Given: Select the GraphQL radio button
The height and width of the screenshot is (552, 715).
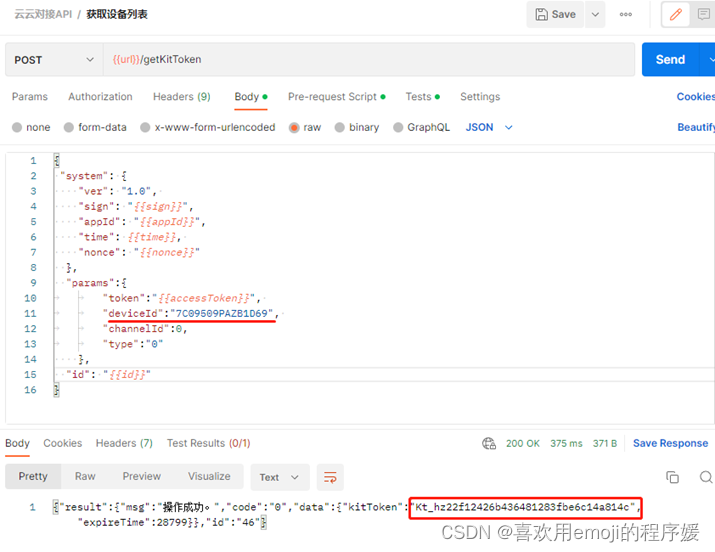Looking at the screenshot, I should [x=398, y=127].
